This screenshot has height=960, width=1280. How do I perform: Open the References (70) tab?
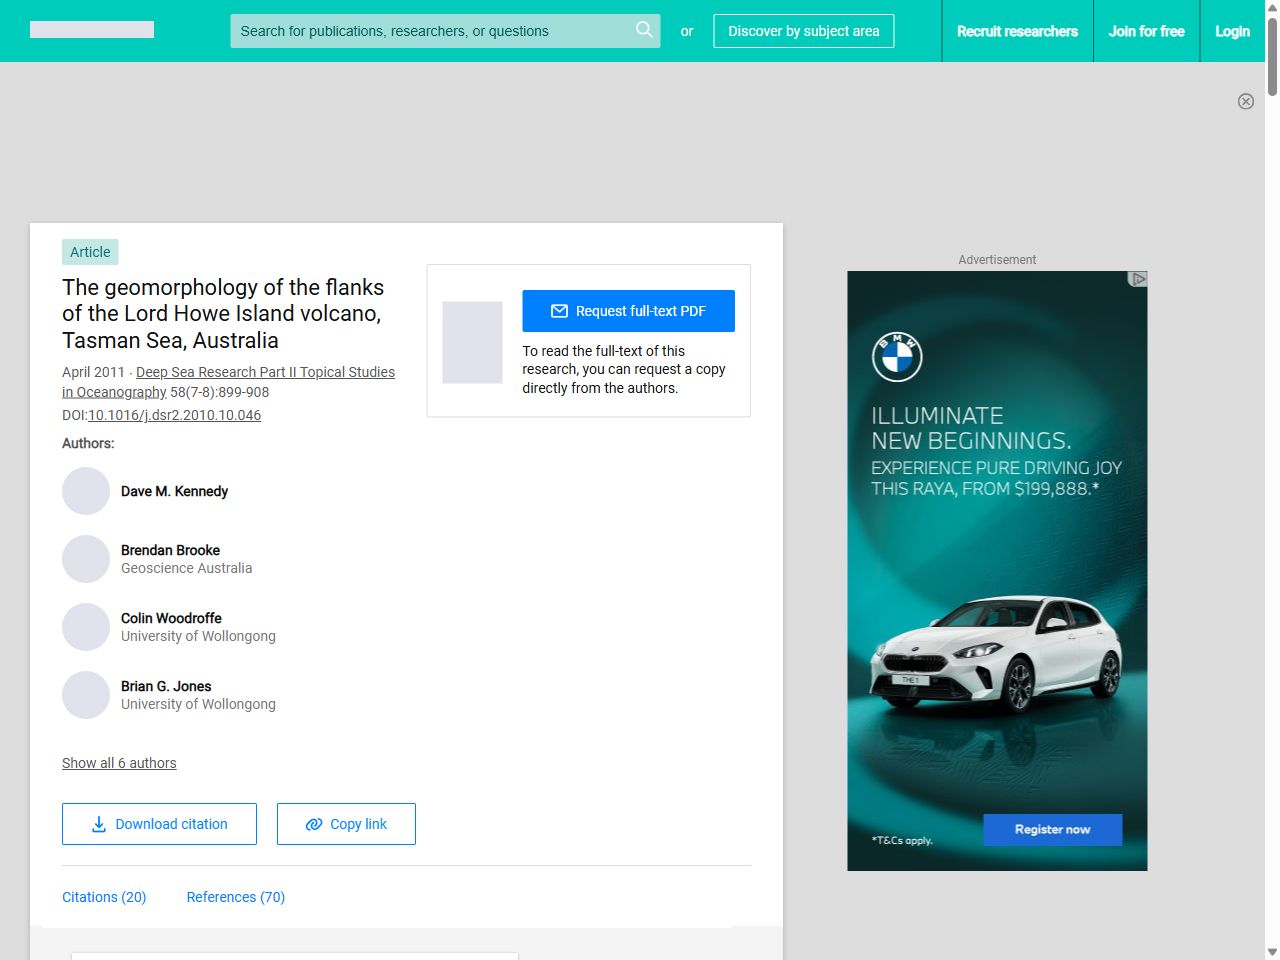pos(236,897)
